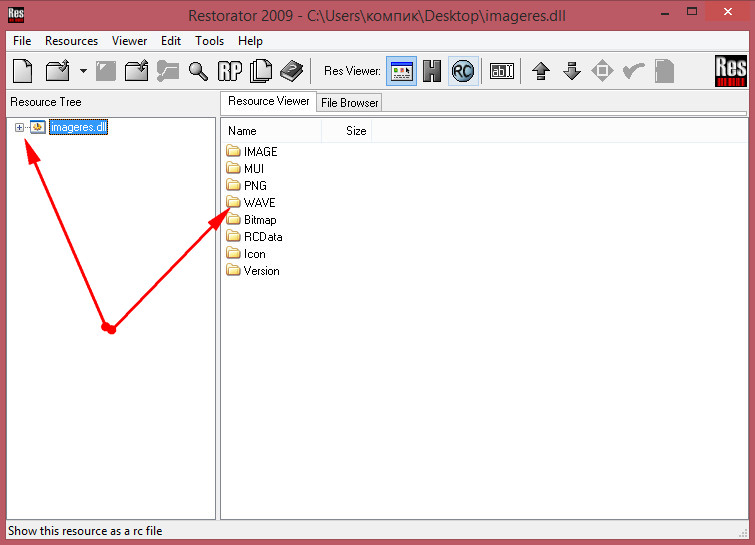Click the grayed diamond arrows icon
Screen dimensions: 755x545
pos(602,71)
